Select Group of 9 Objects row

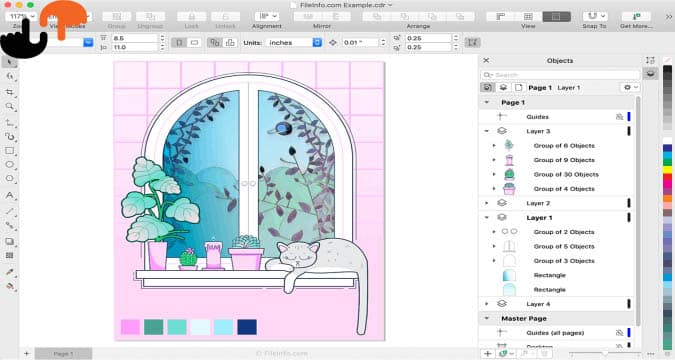click(556, 160)
